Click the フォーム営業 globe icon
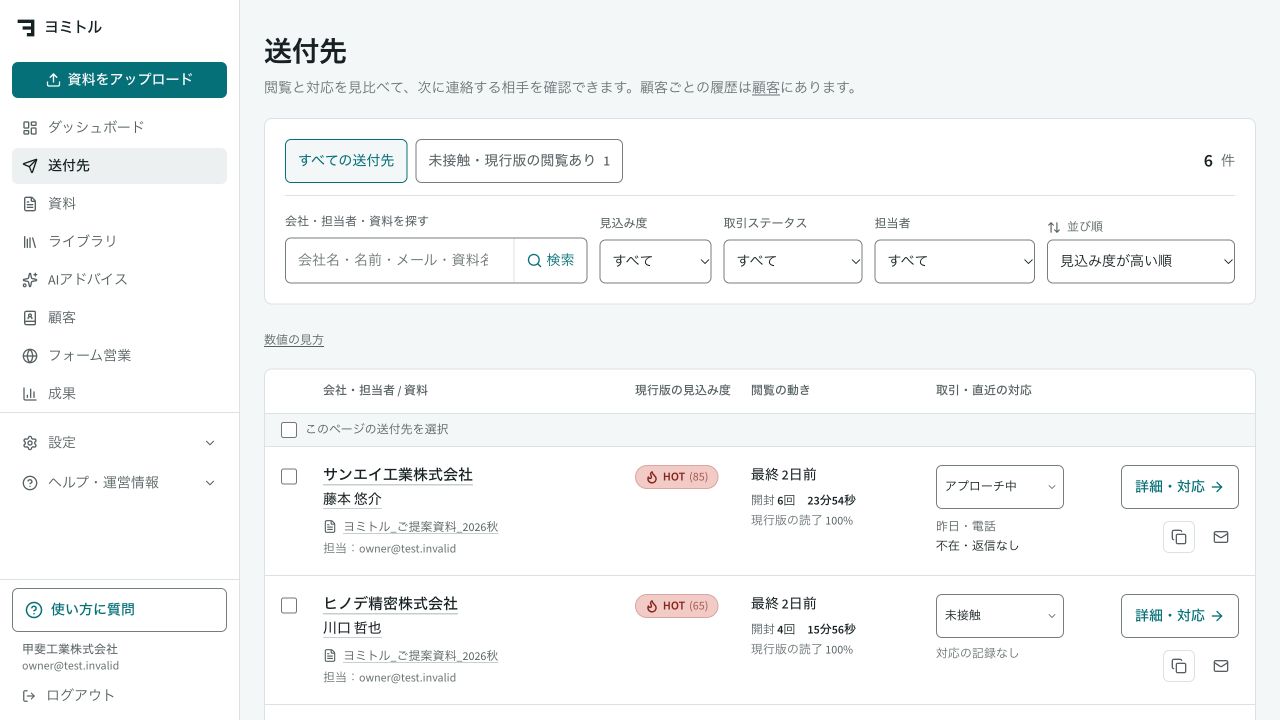 (x=30, y=356)
